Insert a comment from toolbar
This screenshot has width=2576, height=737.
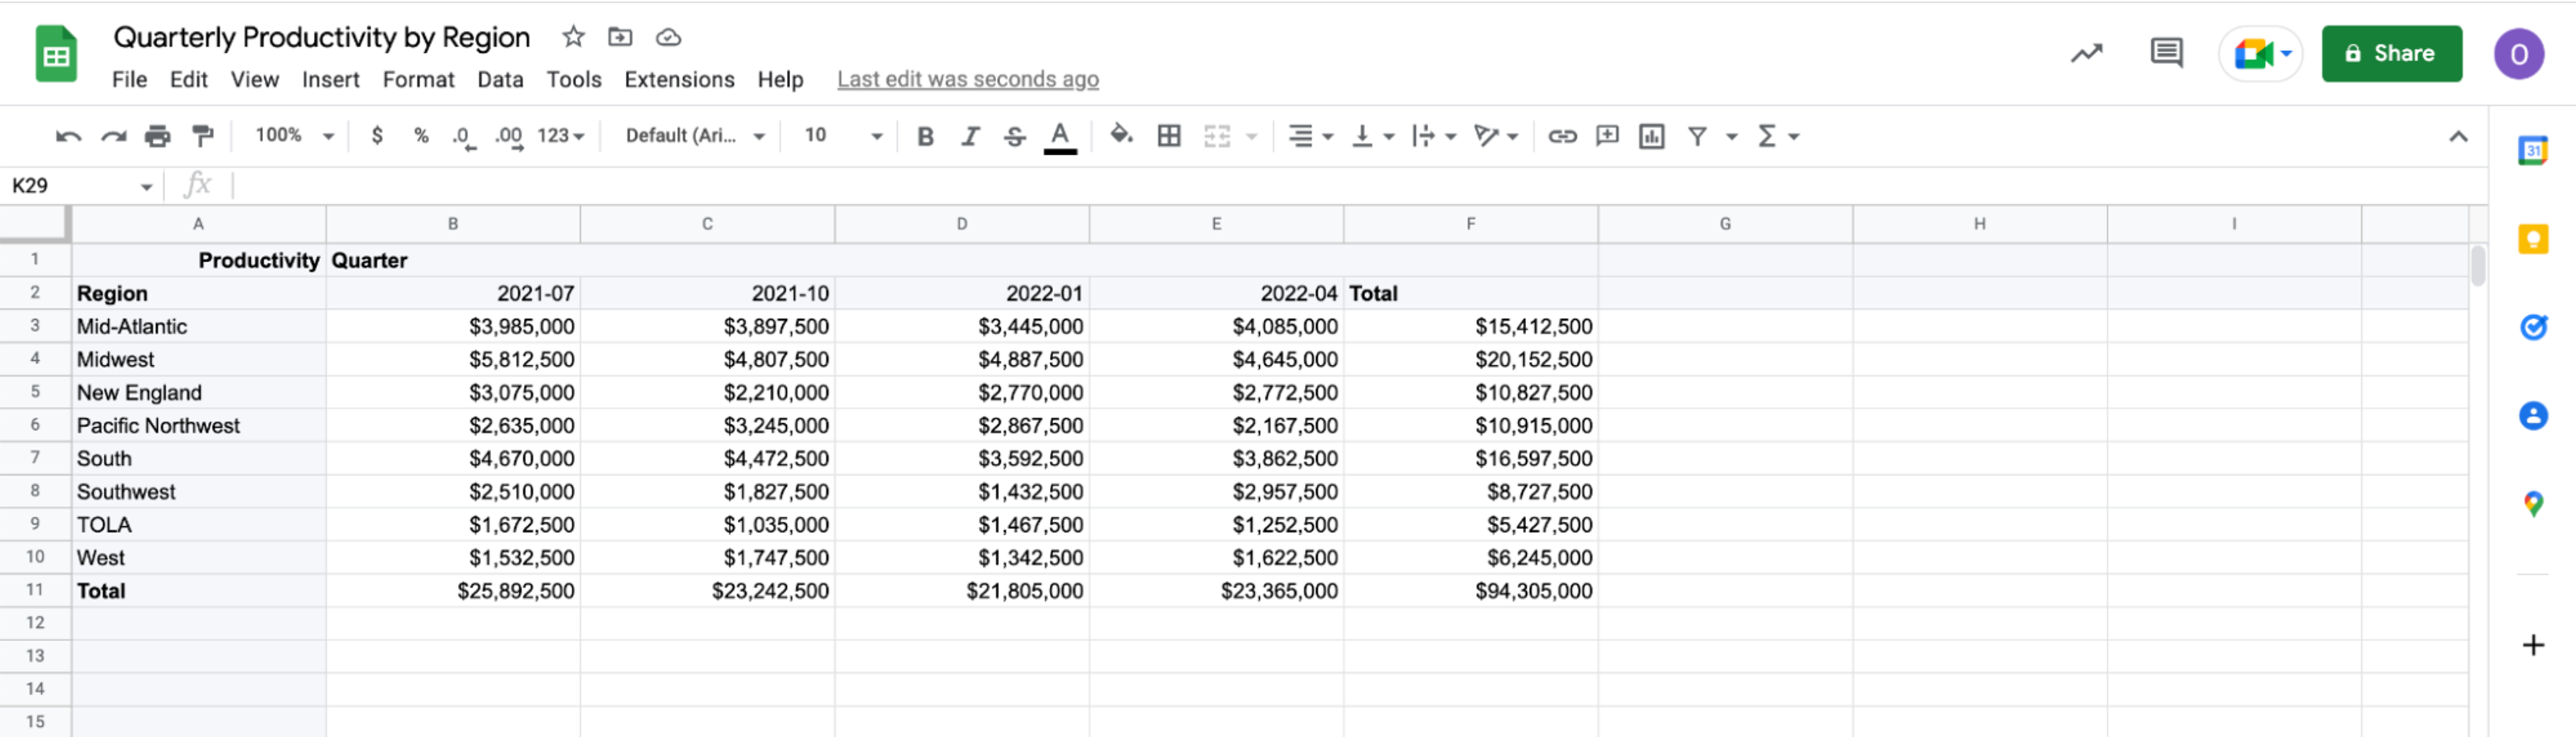click(x=1607, y=136)
